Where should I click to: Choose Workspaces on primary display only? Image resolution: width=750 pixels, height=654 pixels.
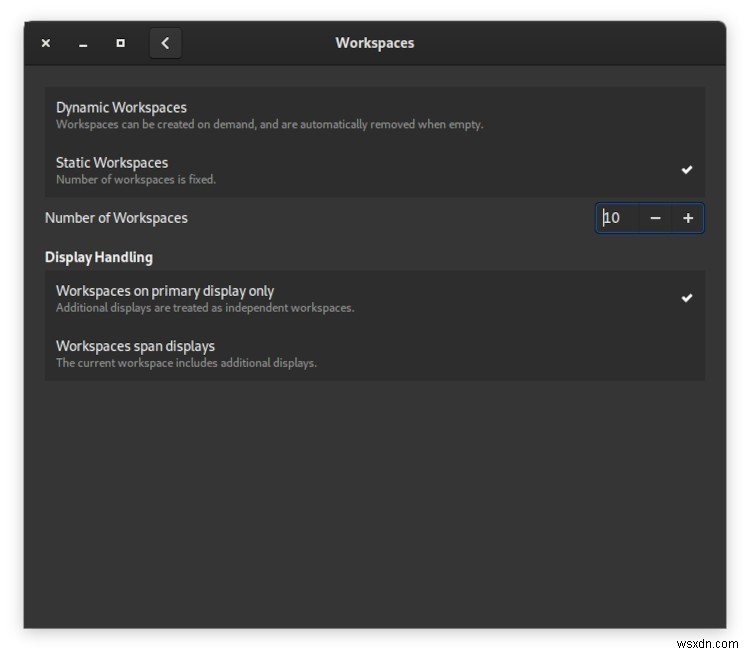(x=375, y=298)
